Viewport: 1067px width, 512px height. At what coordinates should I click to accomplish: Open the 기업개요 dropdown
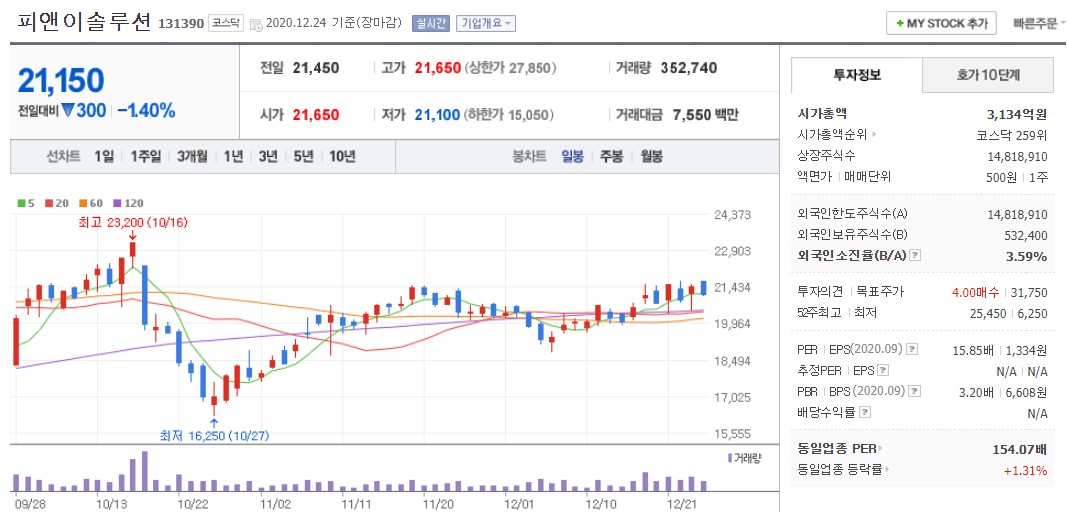[486, 24]
